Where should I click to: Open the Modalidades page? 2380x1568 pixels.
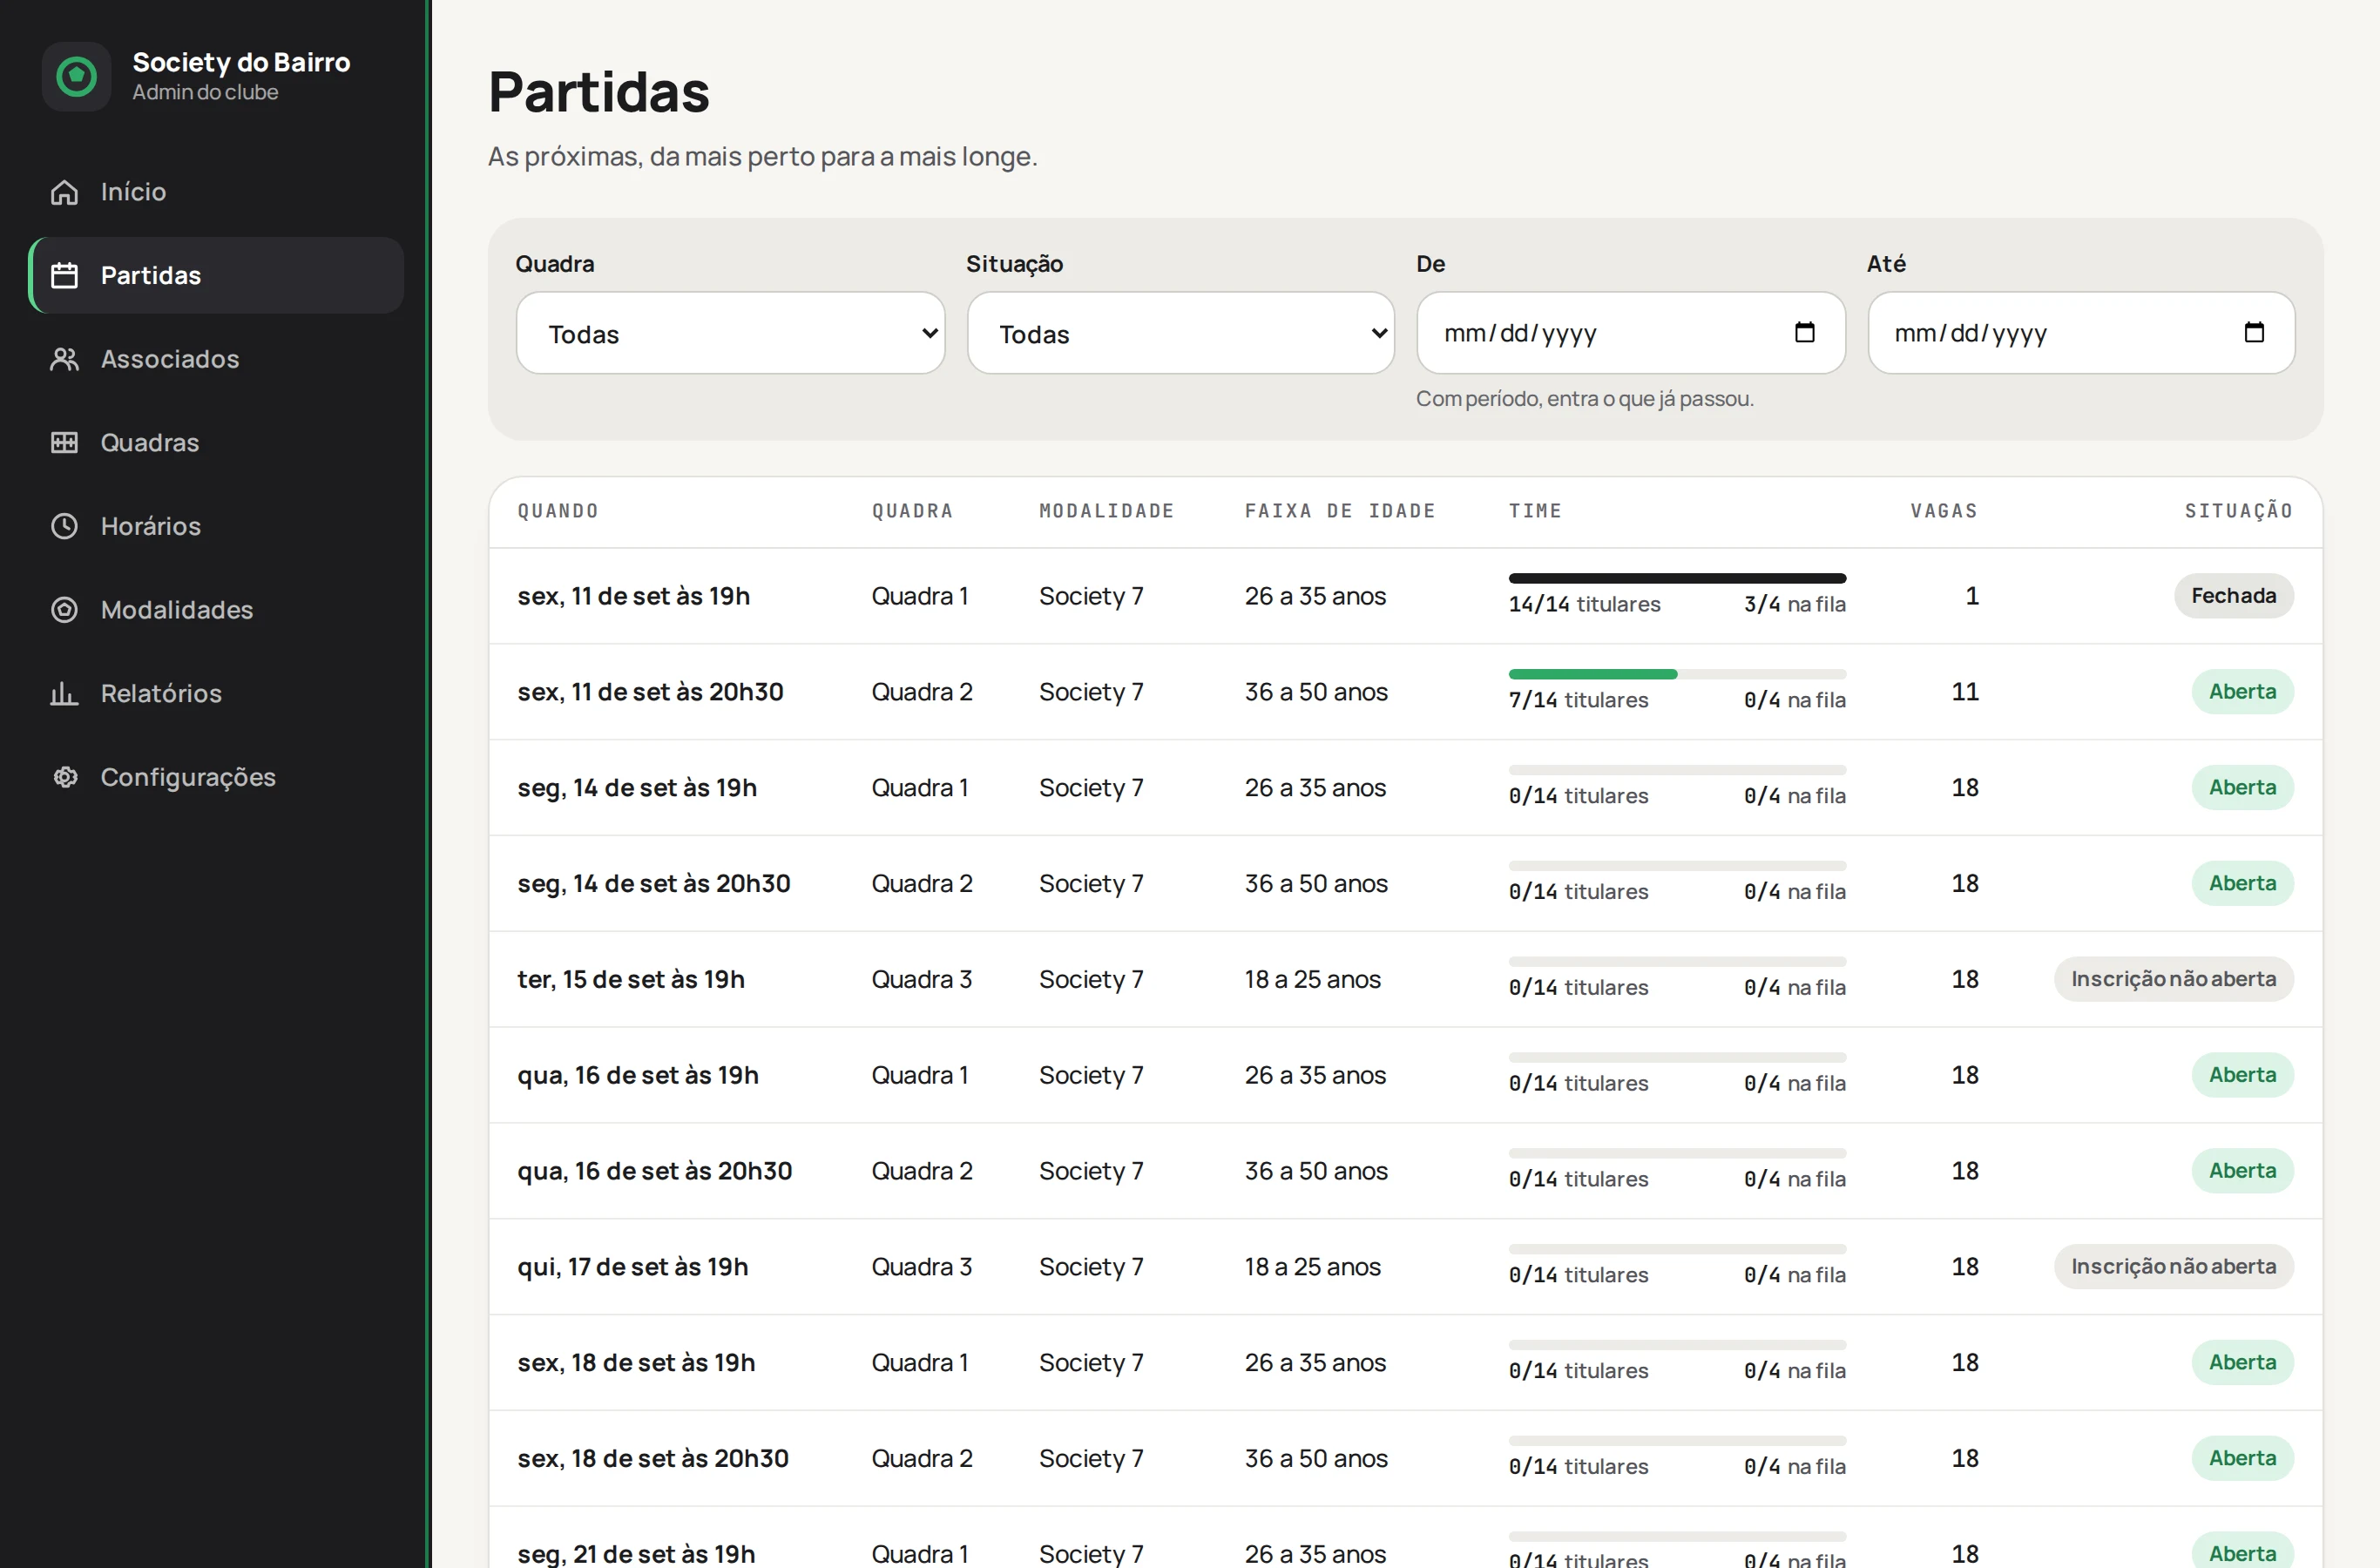216,610
